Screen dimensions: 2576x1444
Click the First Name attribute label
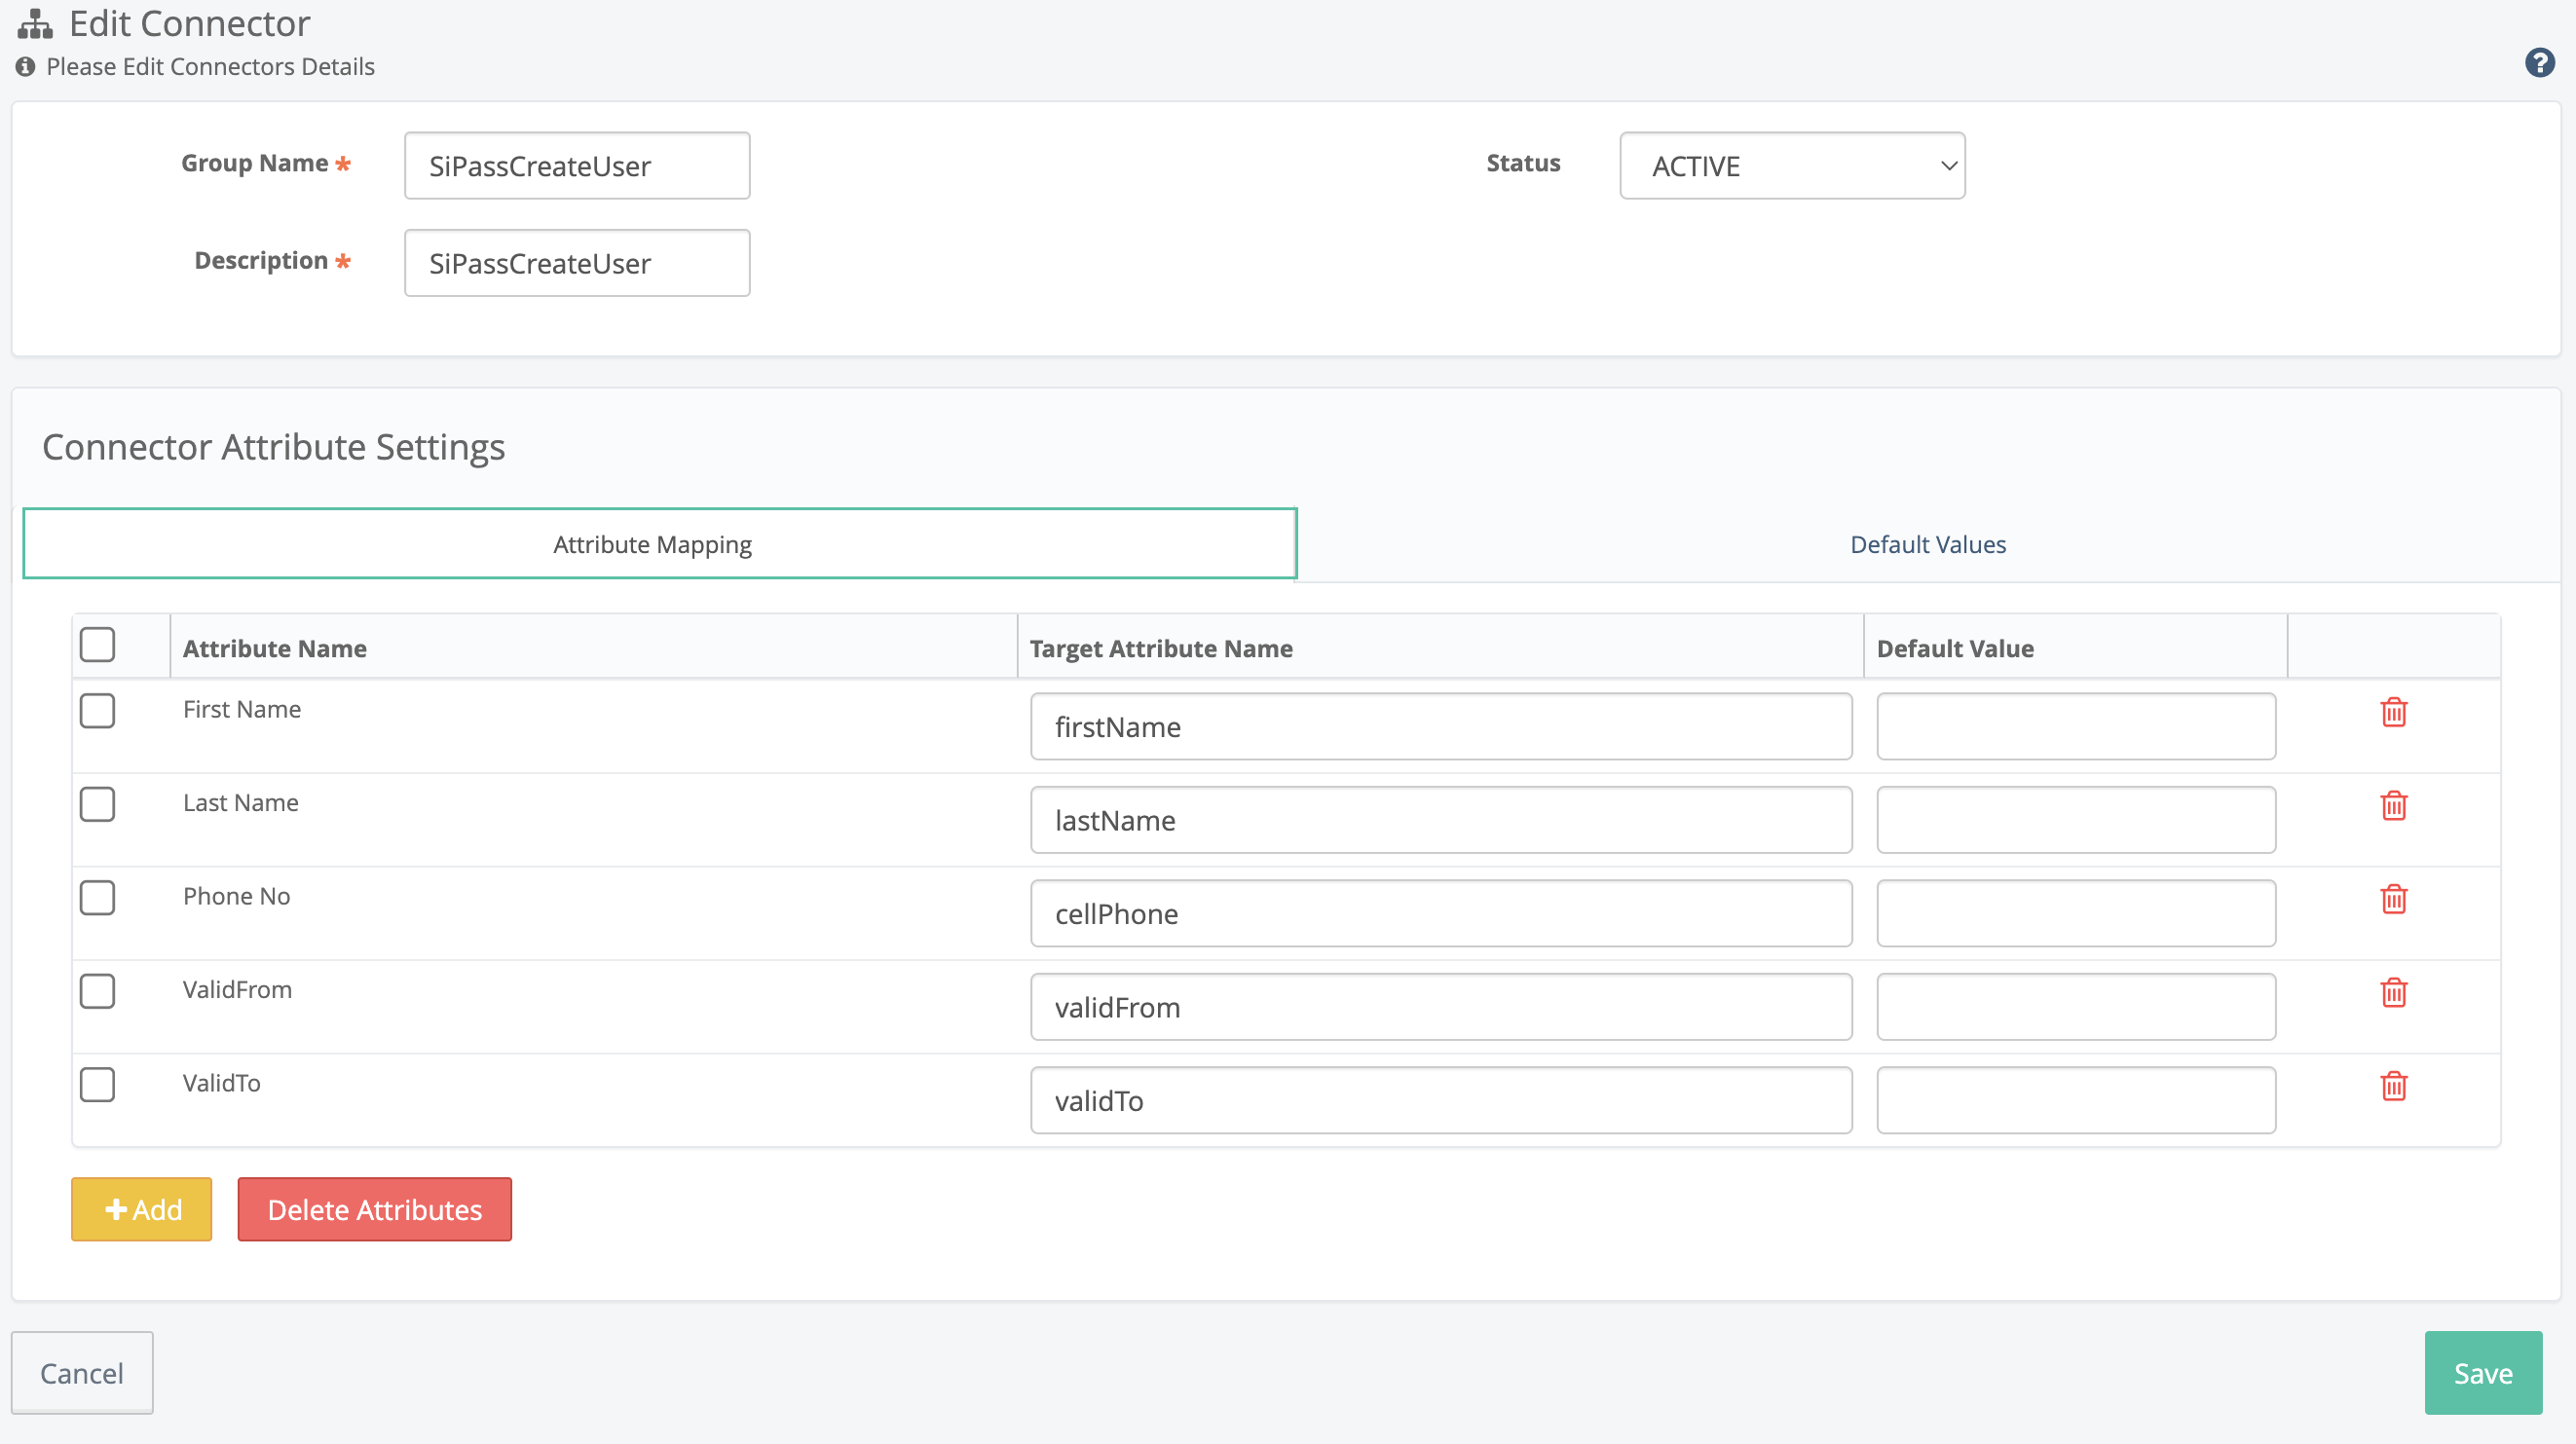click(x=242, y=709)
